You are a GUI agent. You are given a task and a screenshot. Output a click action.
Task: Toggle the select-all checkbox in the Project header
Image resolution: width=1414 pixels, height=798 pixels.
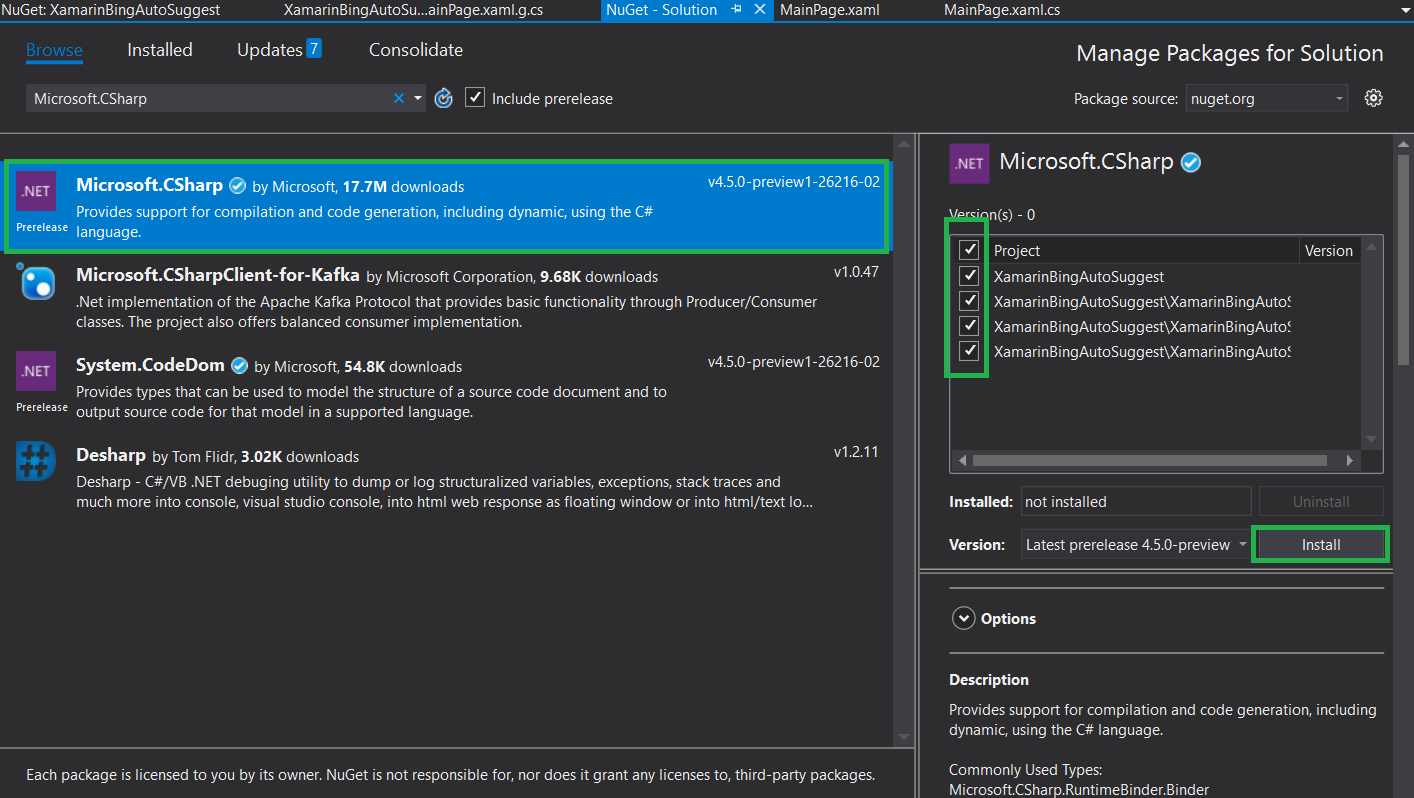(969, 249)
